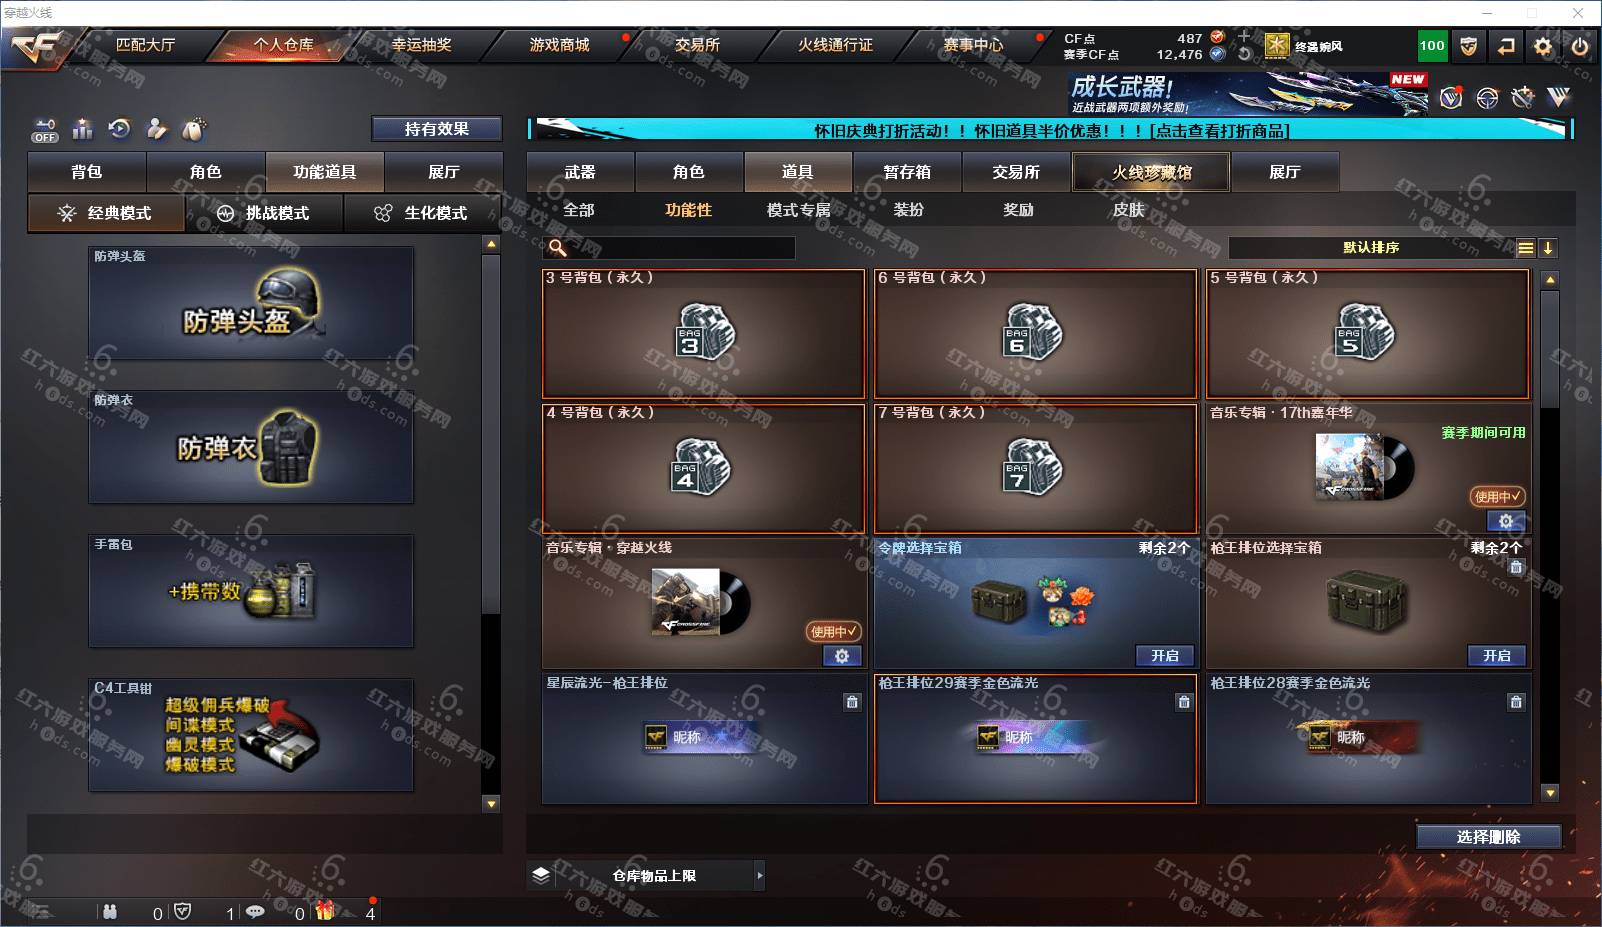Open settings gear in top bar

click(1543, 46)
